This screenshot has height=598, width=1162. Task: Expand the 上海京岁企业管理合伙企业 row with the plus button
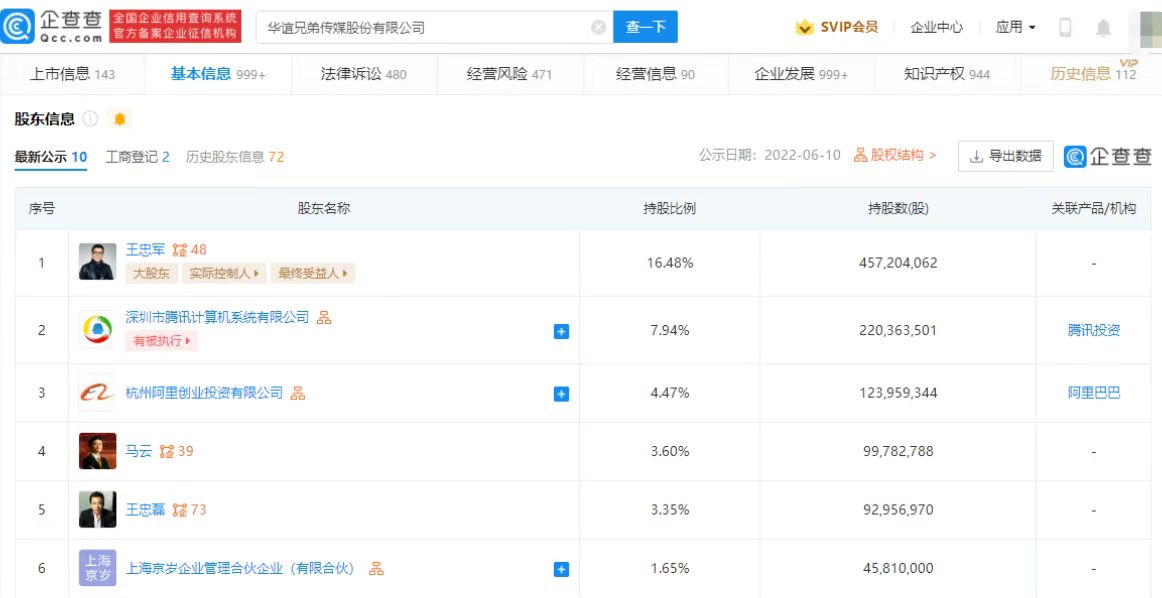pos(562,569)
